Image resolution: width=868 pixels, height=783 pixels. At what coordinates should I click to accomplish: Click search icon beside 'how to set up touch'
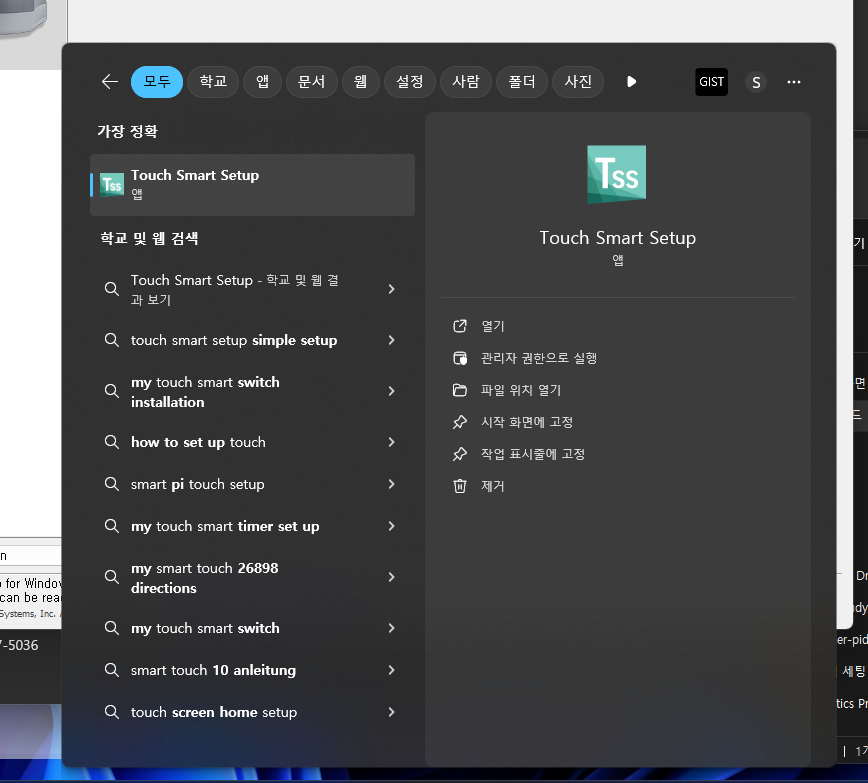click(x=112, y=442)
